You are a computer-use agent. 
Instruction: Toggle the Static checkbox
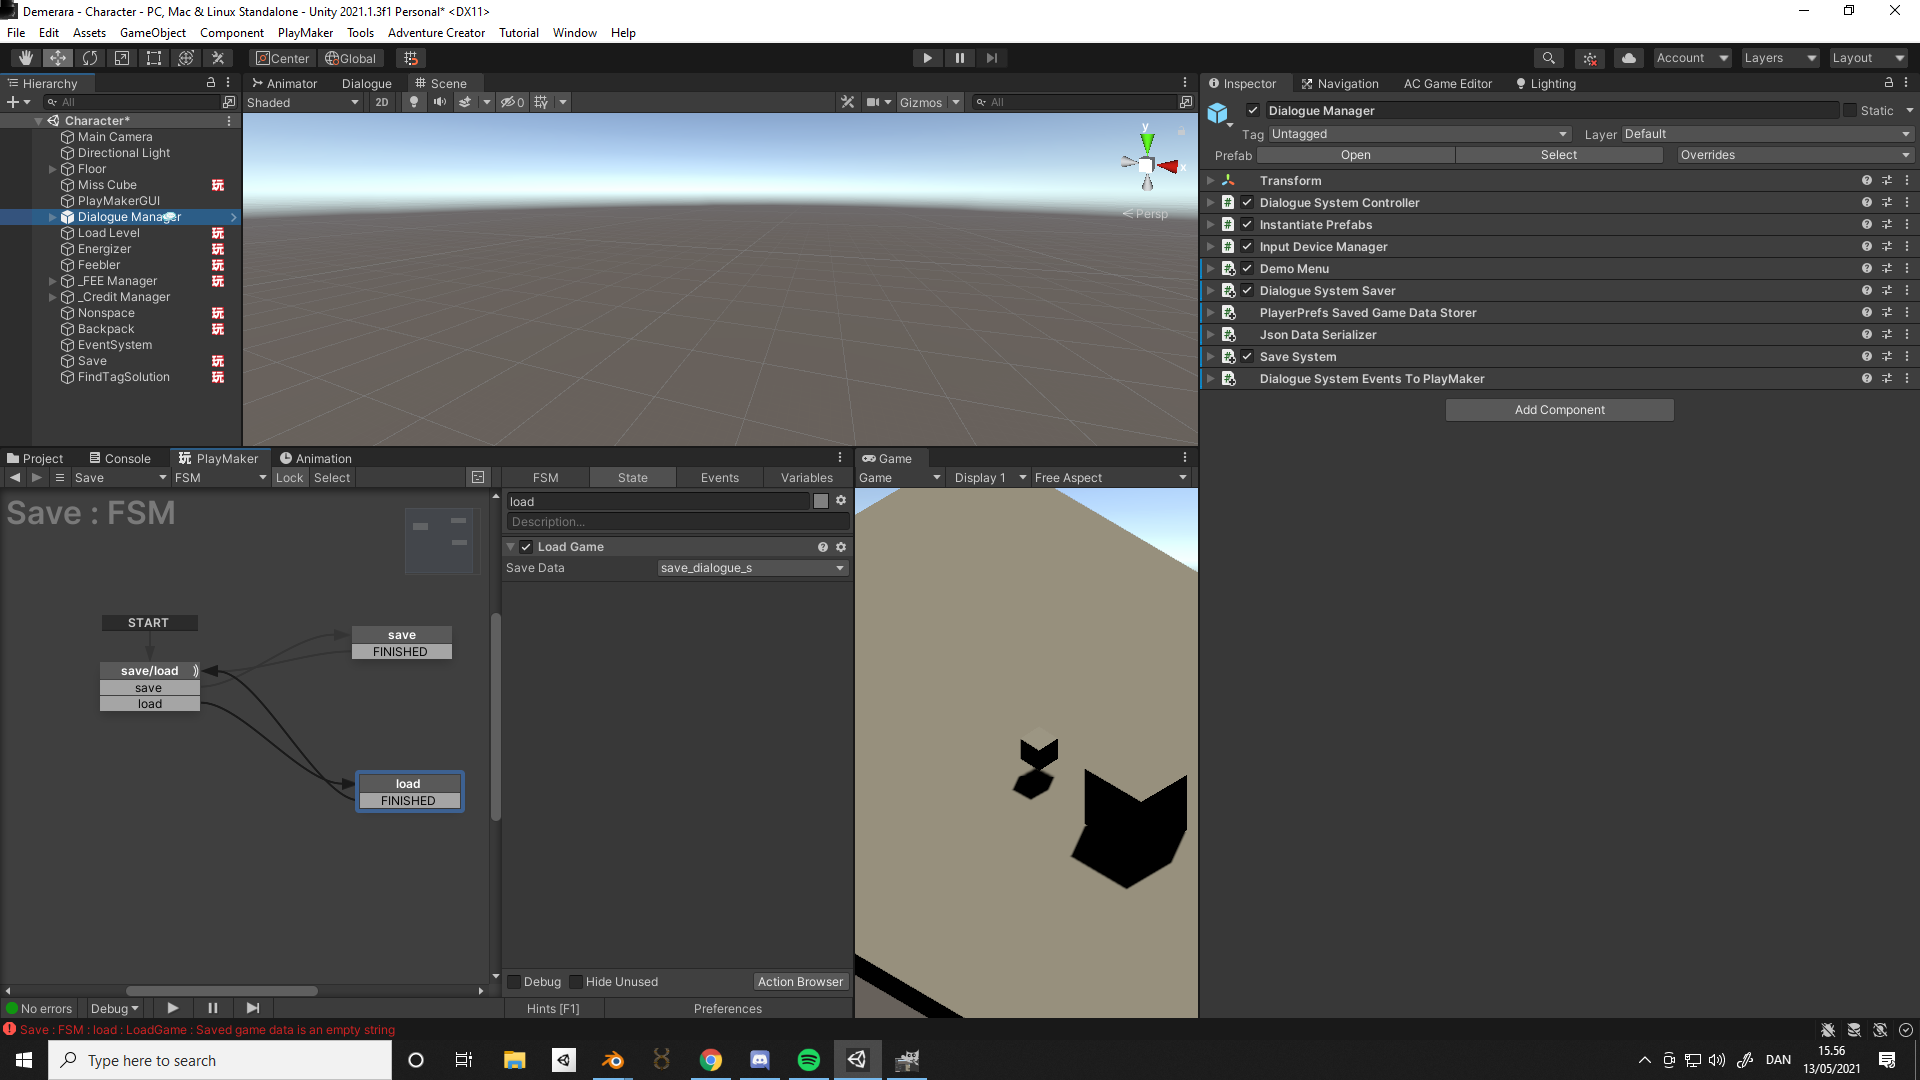click(1850, 110)
